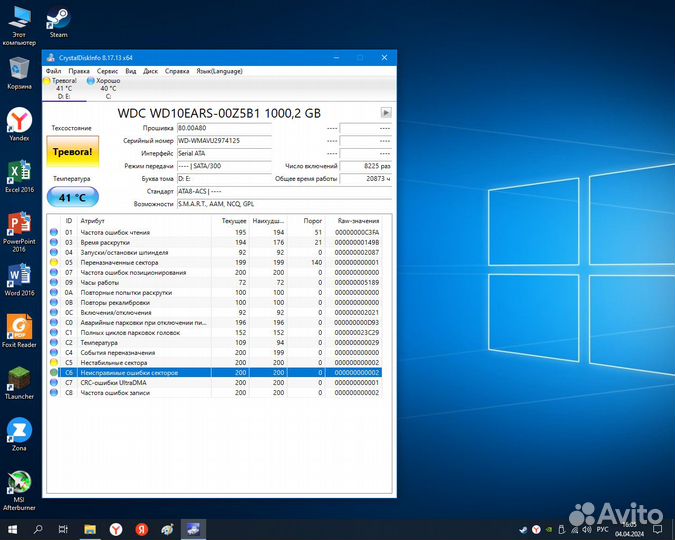This screenshot has height=540, width=675.
Task: Click the yellow status dot for attribute C5
Action: tap(54, 362)
